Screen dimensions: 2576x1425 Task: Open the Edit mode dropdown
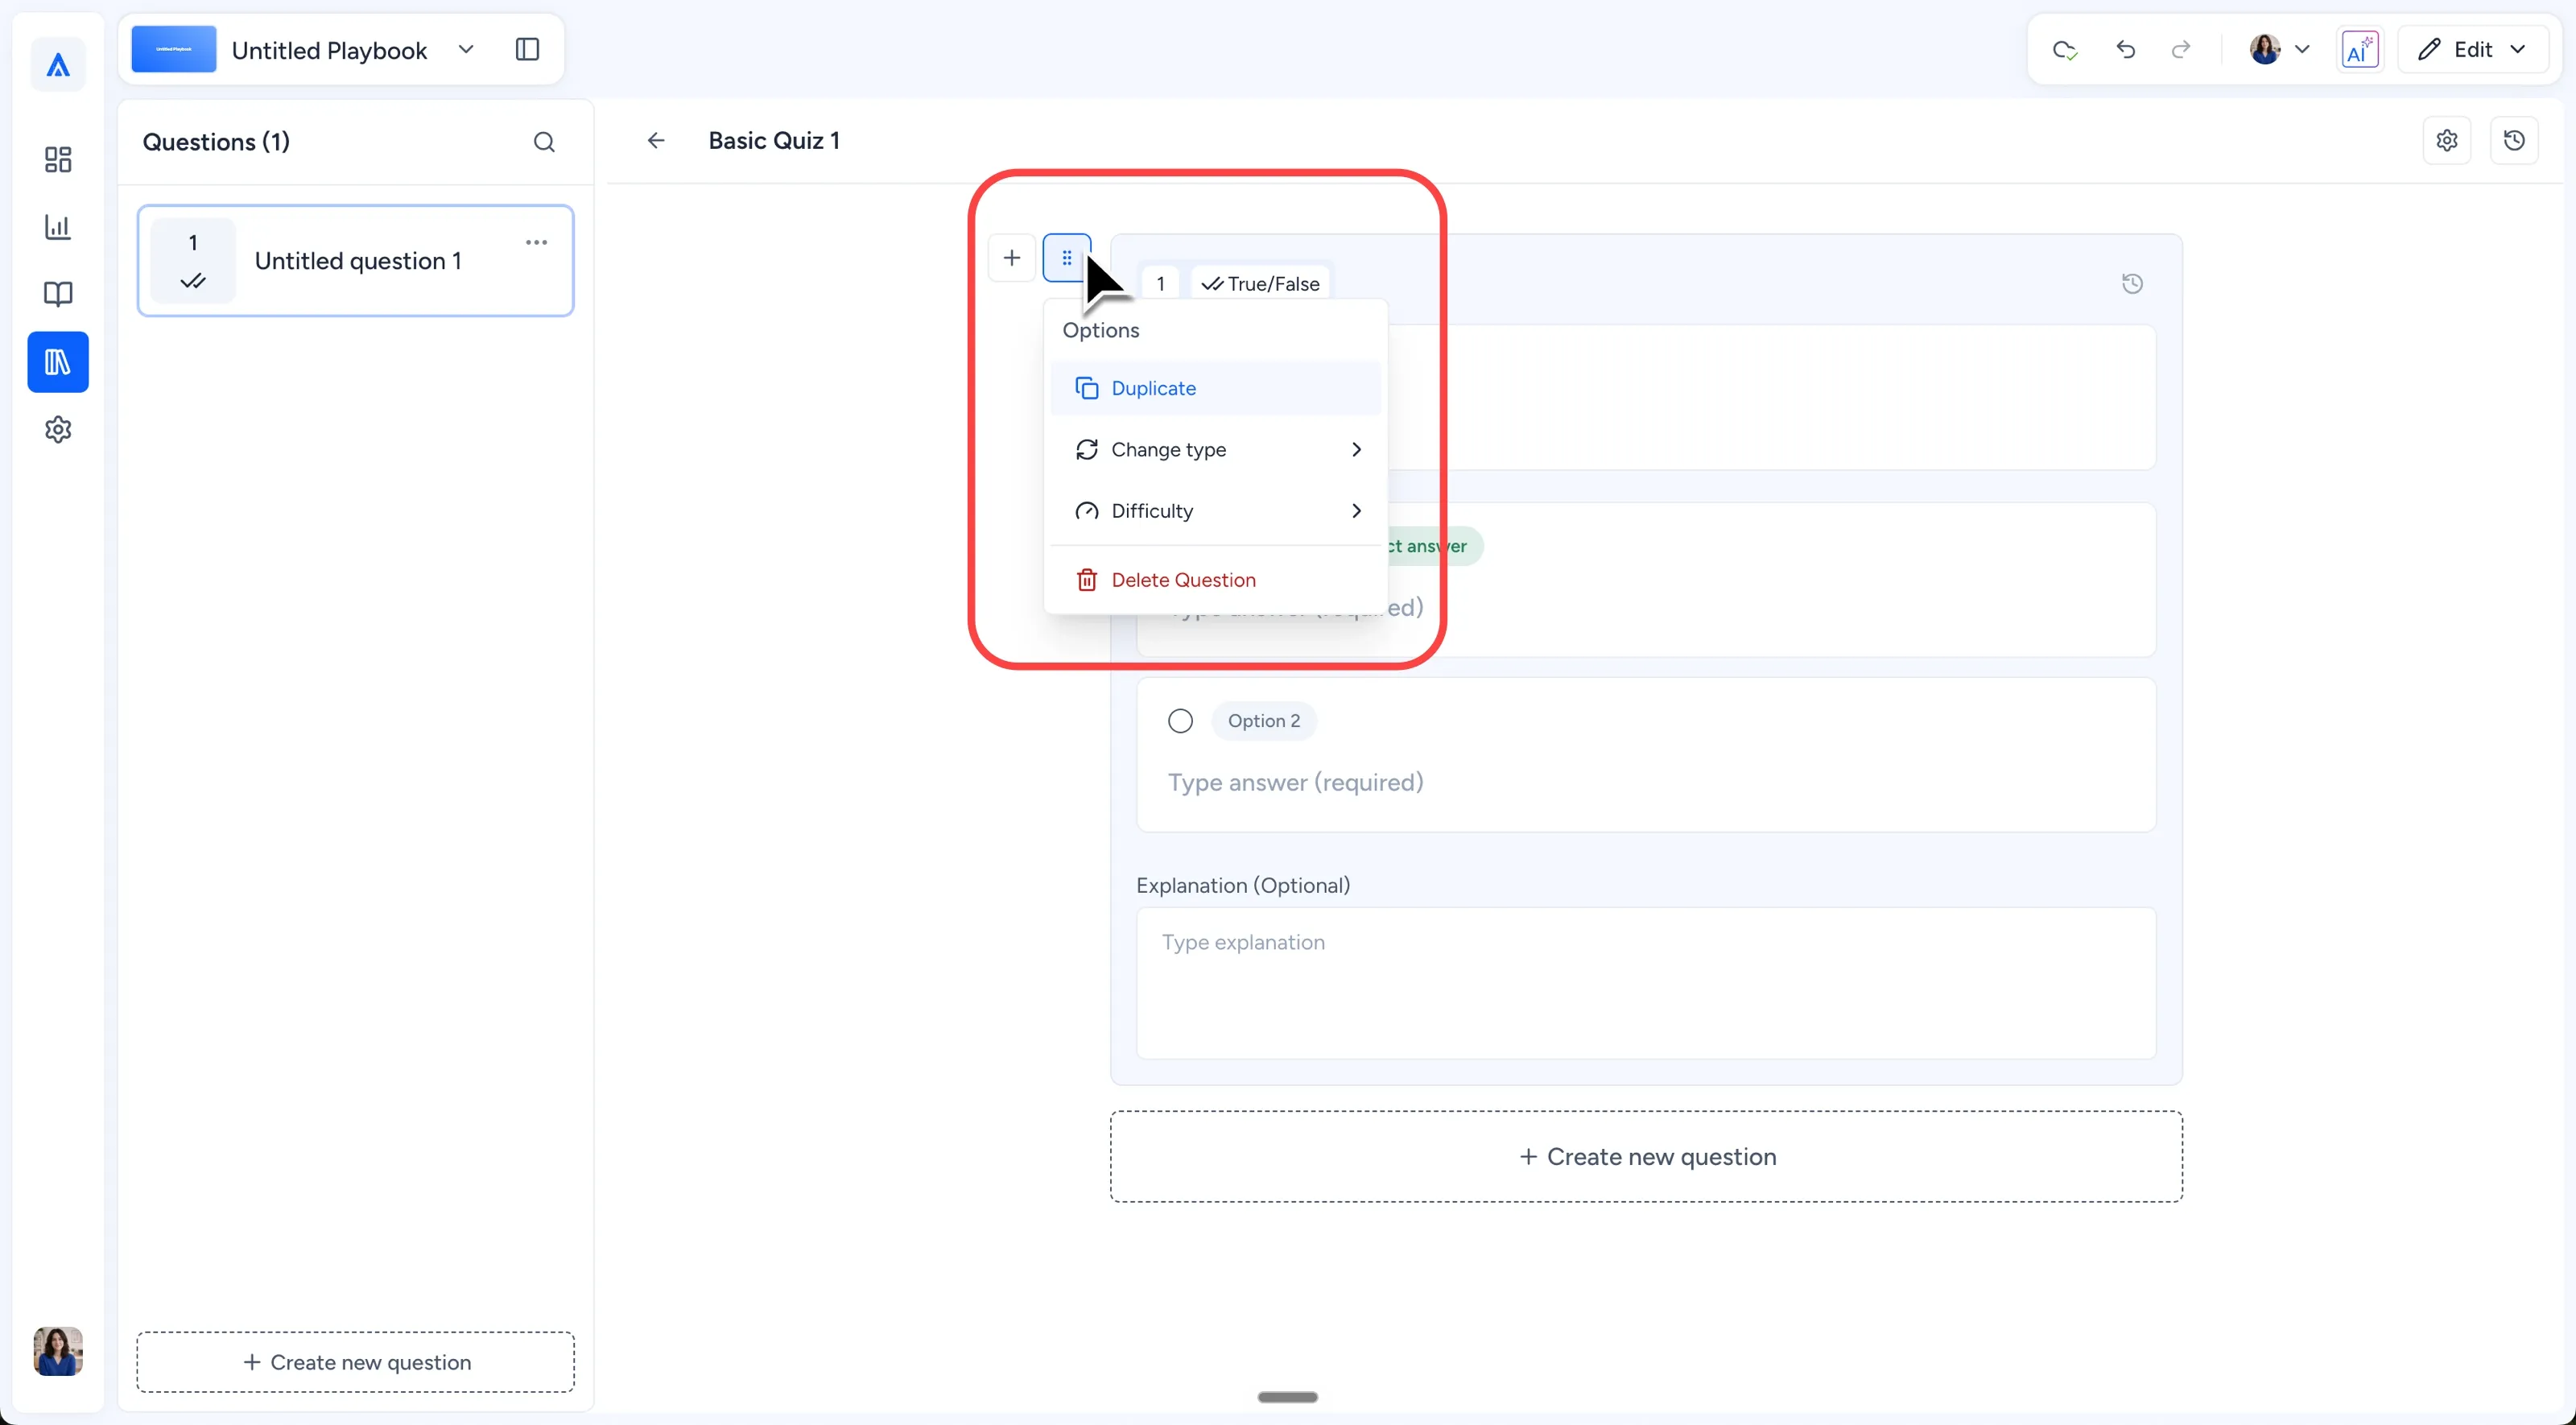pyautogui.click(x=2472, y=50)
